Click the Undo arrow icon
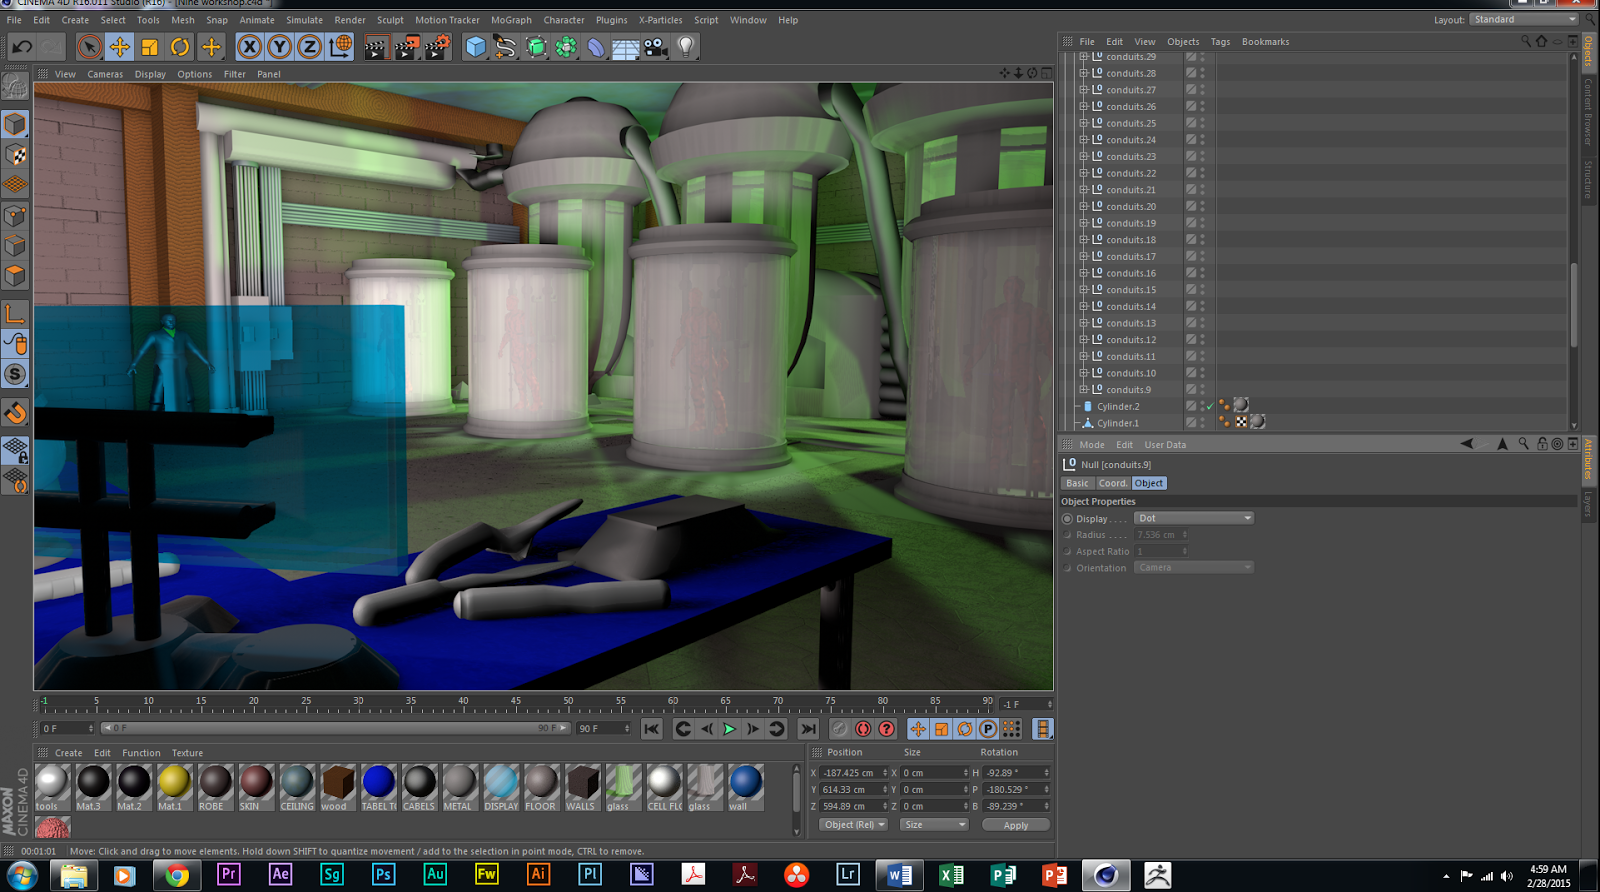1600x892 pixels. 22,47
